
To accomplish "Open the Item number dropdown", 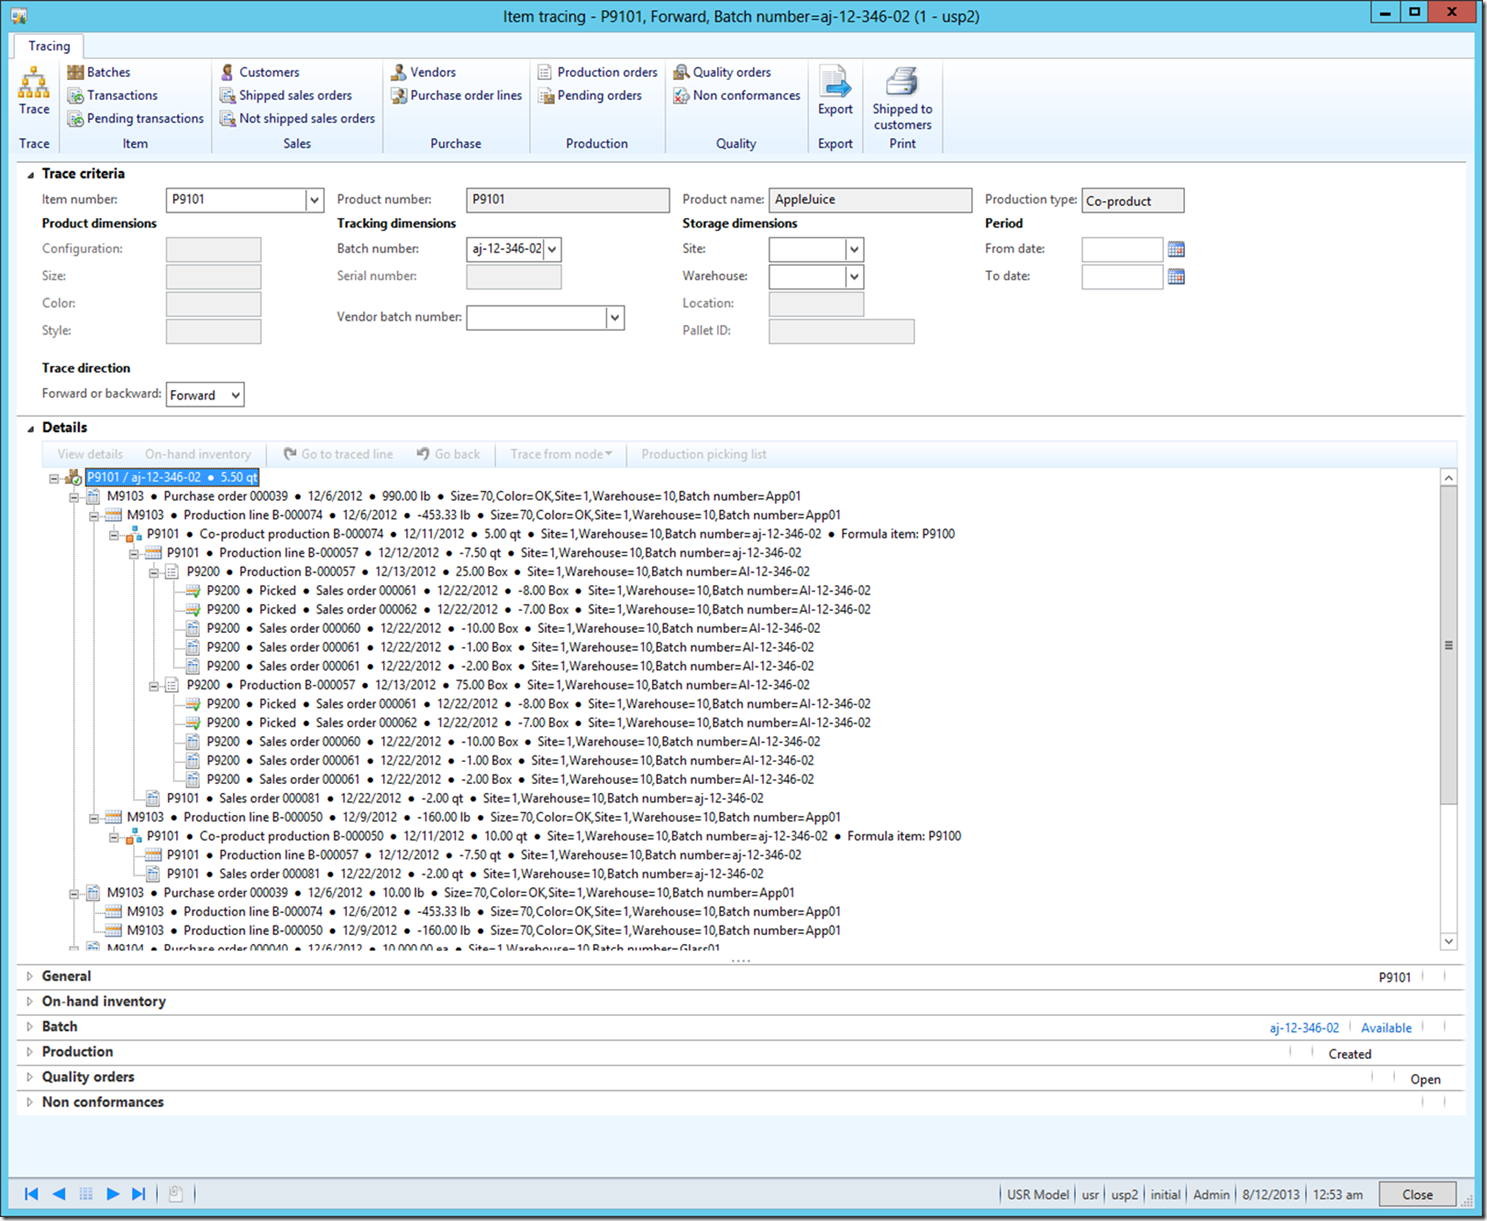I will 314,200.
